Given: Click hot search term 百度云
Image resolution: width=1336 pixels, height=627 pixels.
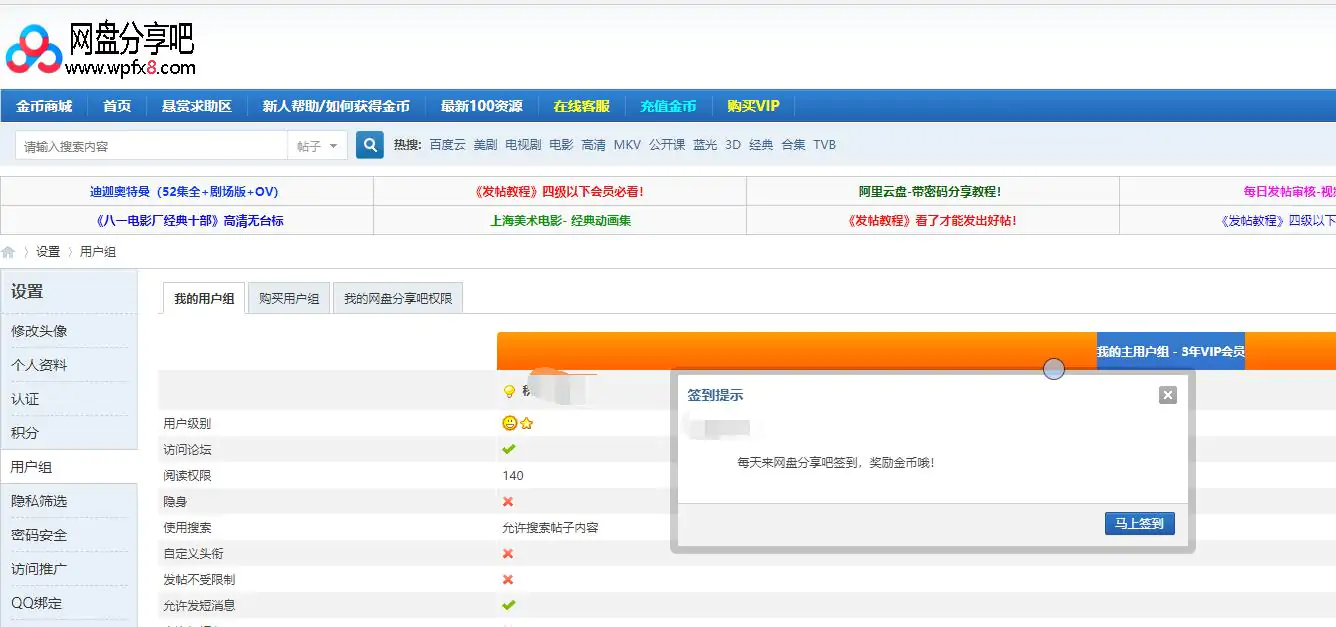Looking at the screenshot, I should tap(447, 145).
